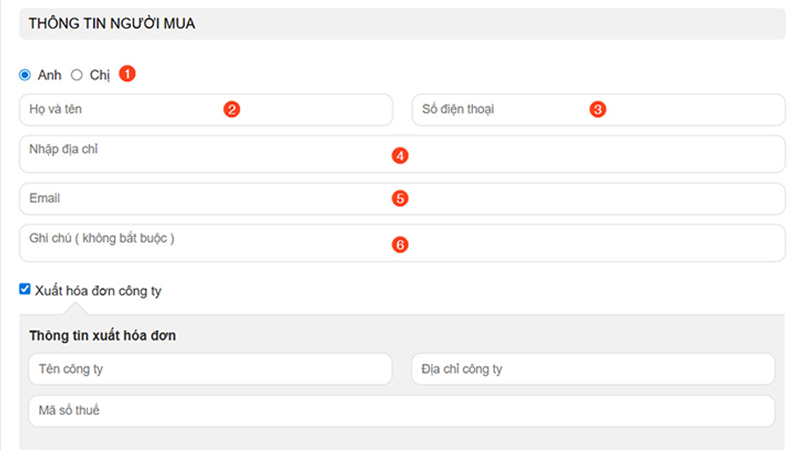This screenshot has width=800, height=450.
Task: Click the Xuất hóa đơn công ty label text
Action: click(98, 291)
